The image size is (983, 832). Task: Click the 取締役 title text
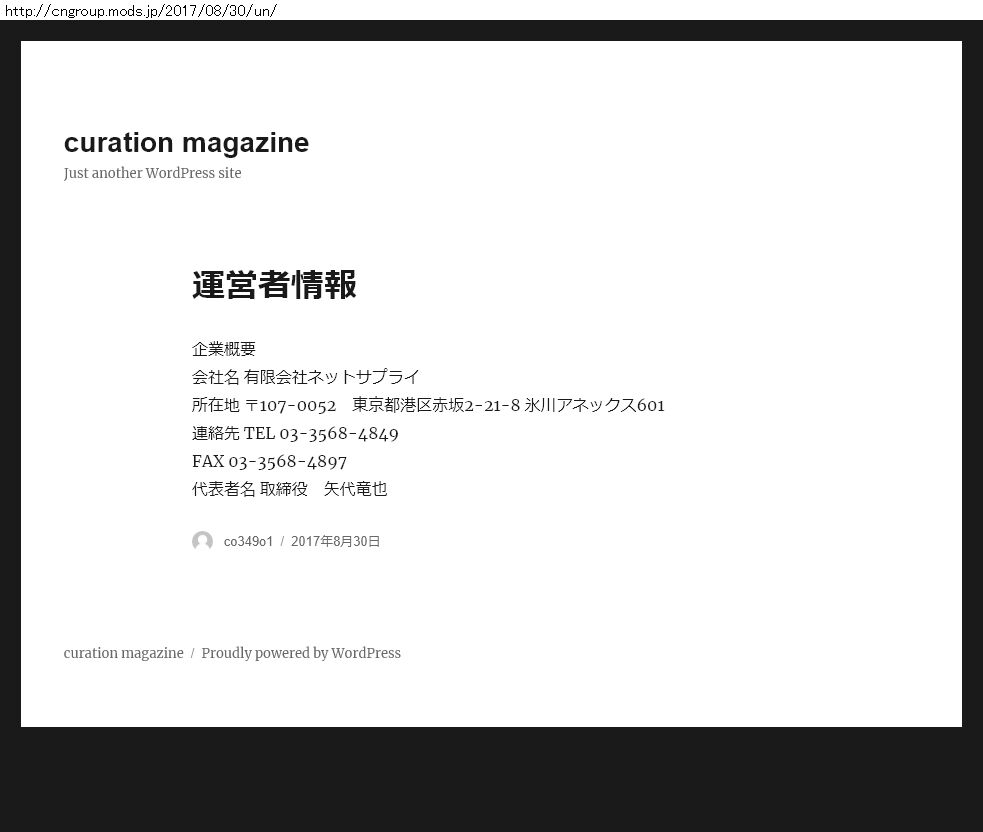284,489
